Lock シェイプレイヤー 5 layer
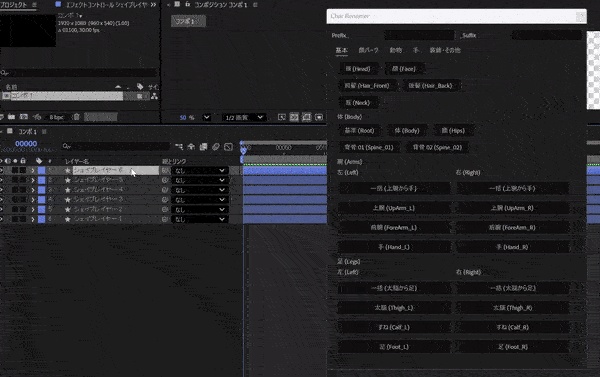This screenshot has height=377, width=600. click(x=23, y=180)
